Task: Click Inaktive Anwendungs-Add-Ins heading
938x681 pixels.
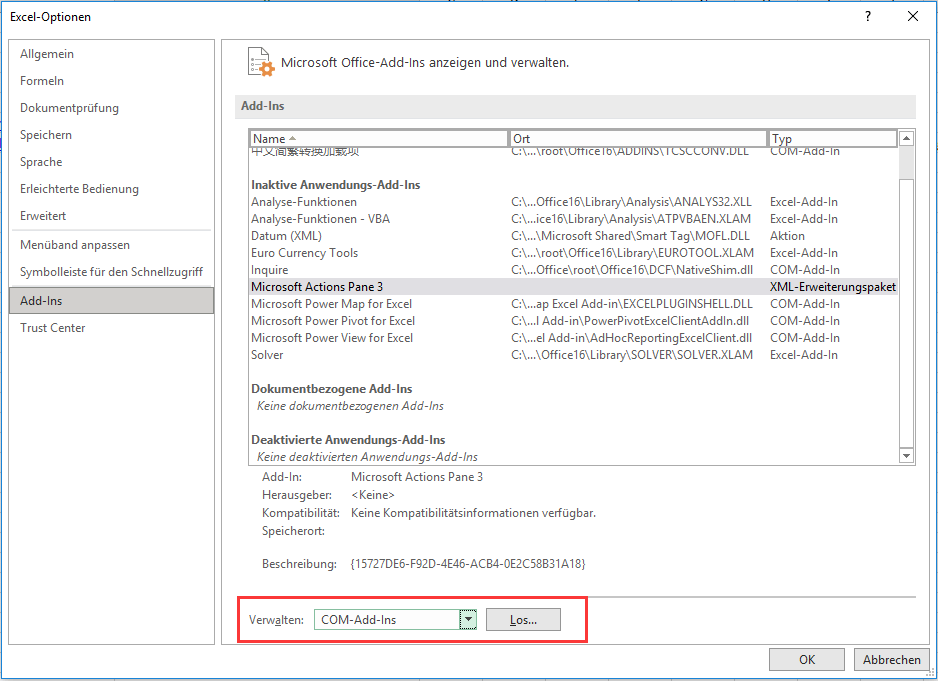Action: coord(336,185)
